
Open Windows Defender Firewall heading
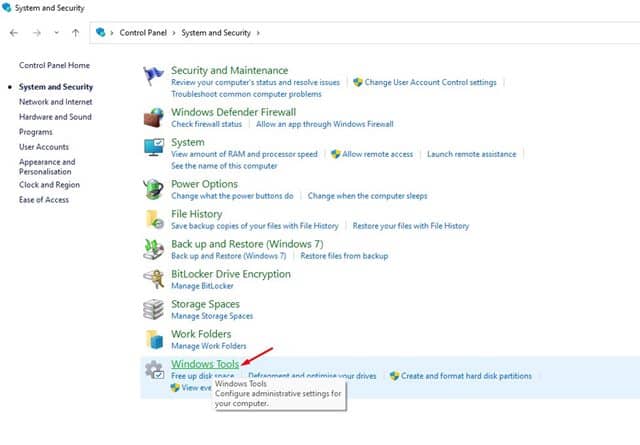coord(233,112)
